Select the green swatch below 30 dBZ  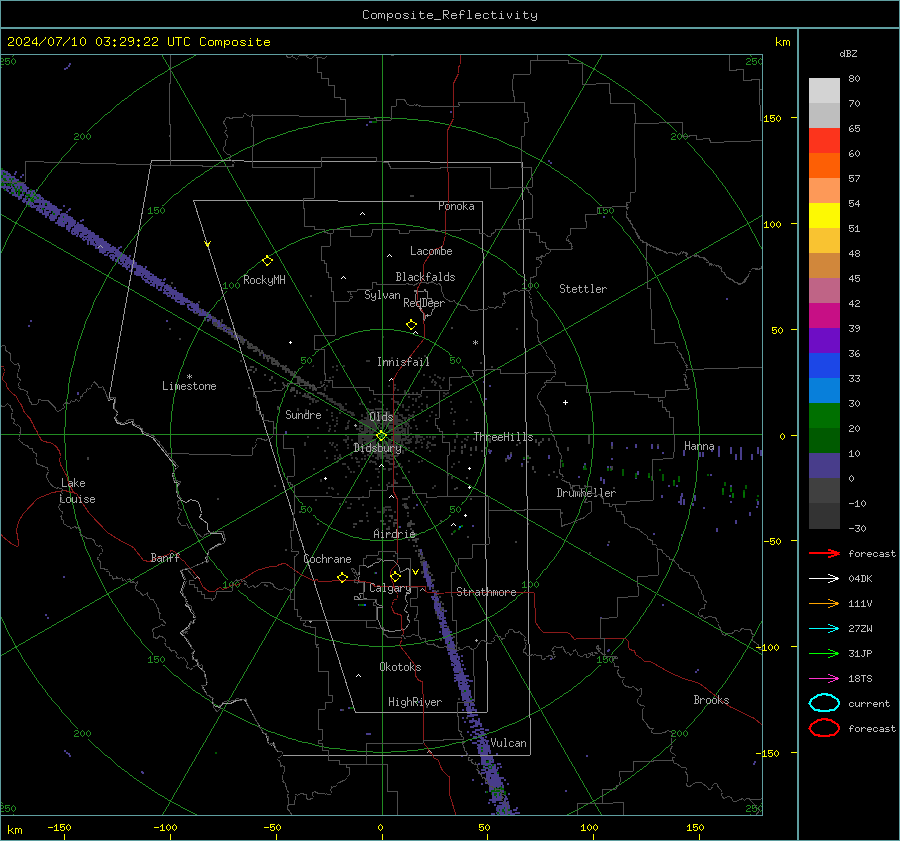point(824,416)
